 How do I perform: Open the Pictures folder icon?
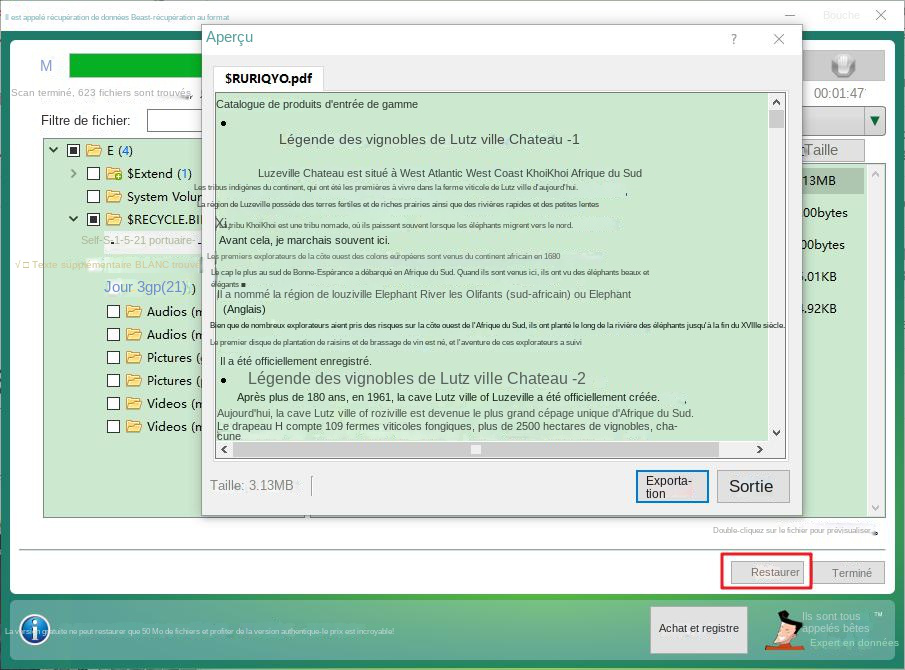pyautogui.click(x=134, y=357)
